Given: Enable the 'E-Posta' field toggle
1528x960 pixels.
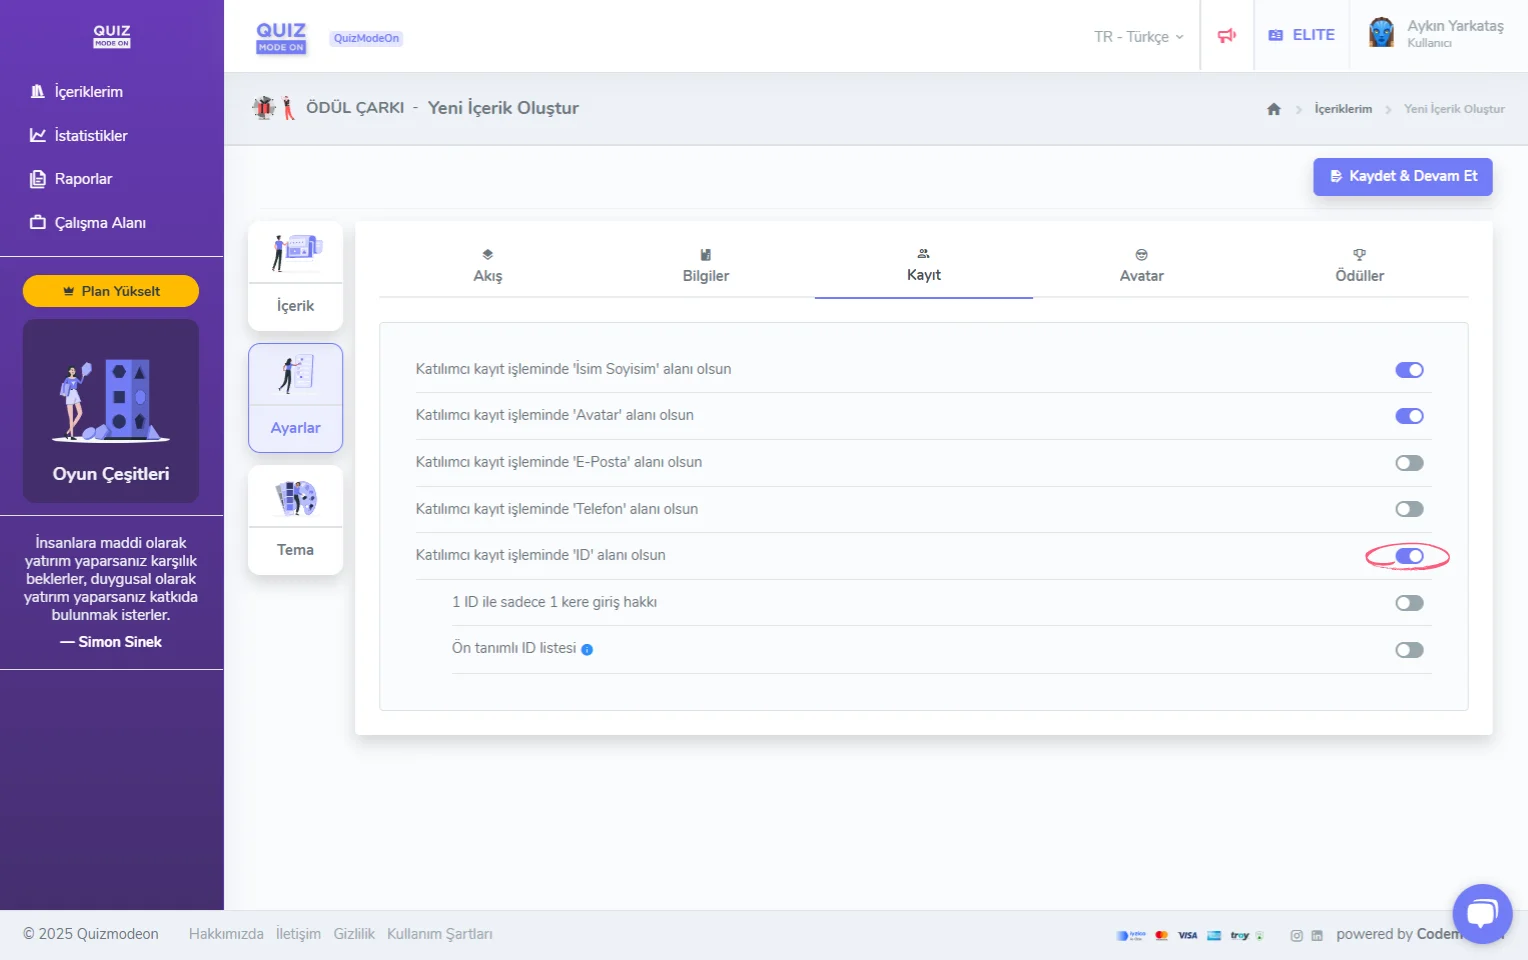Looking at the screenshot, I should click(1409, 463).
